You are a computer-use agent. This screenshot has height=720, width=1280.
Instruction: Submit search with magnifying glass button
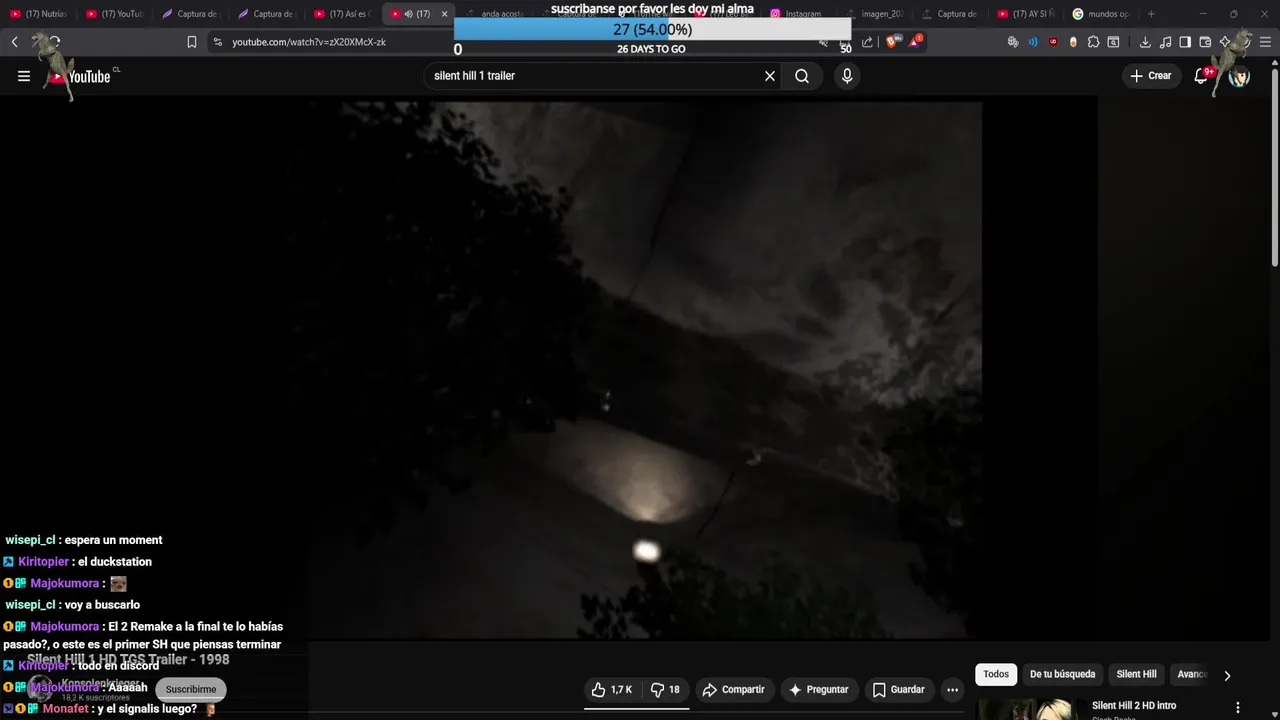click(802, 76)
